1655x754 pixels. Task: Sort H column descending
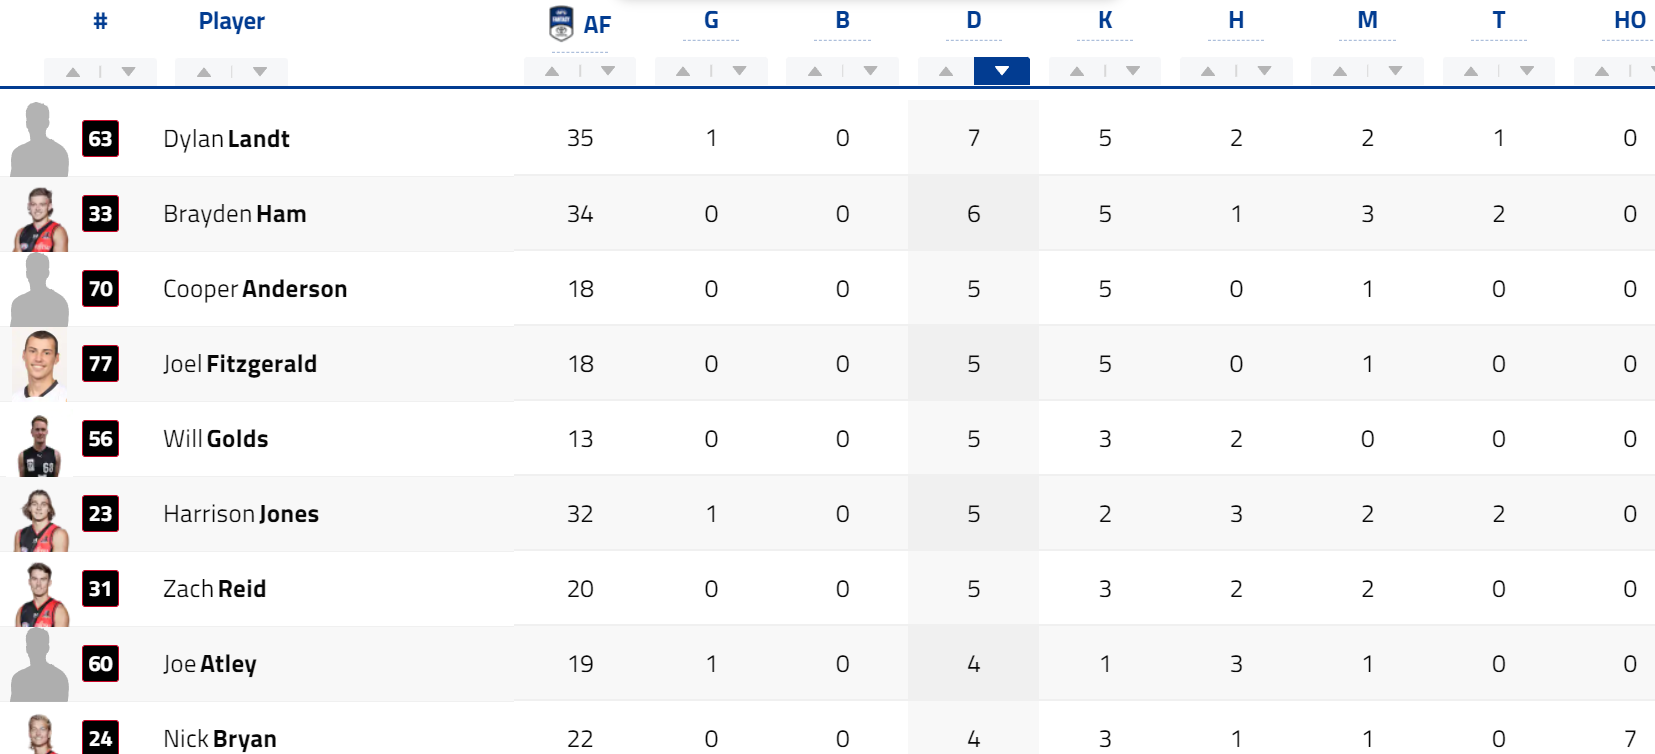(1265, 71)
